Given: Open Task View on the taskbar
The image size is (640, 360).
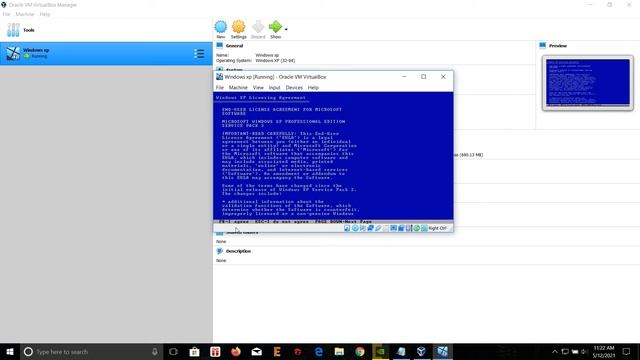Looking at the screenshot, I should pos(173,351).
